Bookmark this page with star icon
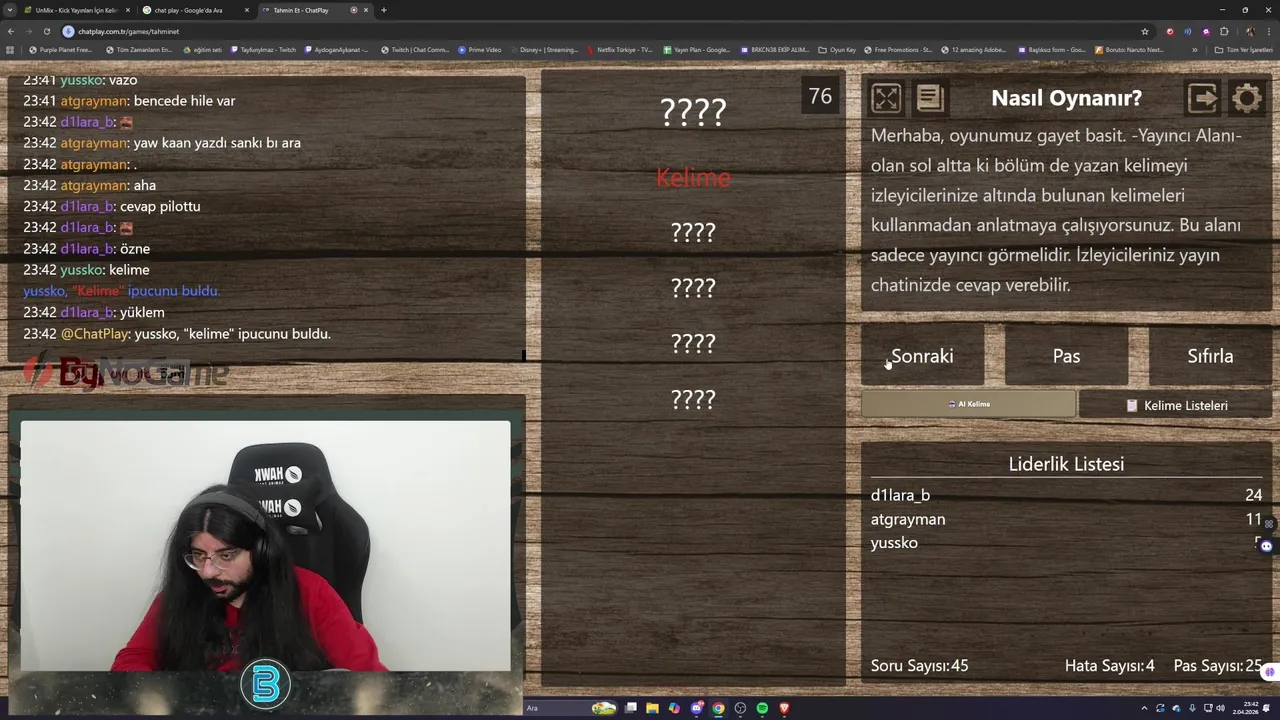Image resolution: width=1280 pixels, height=720 pixels. point(1145,31)
